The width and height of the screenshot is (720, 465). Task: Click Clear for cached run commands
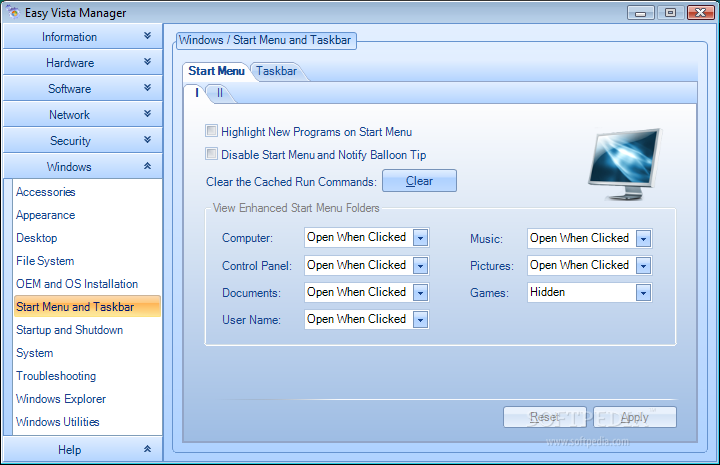(419, 181)
